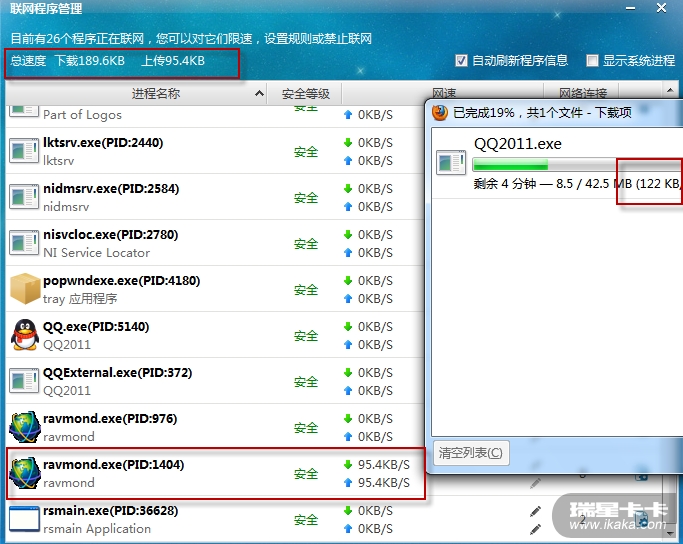Click the 安全 label in QQ.exe row
The width and height of the screenshot is (683, 544).
(x=306, y=336)
